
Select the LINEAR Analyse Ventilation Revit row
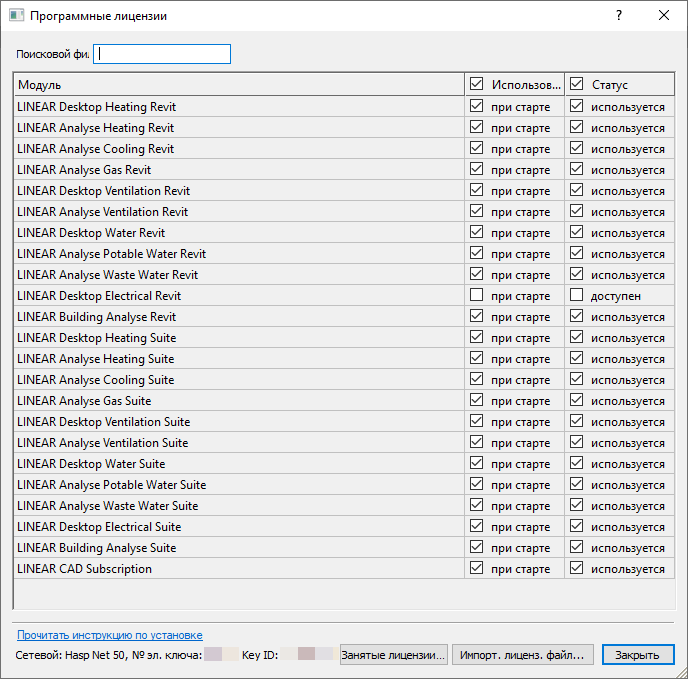pos(344,212)
